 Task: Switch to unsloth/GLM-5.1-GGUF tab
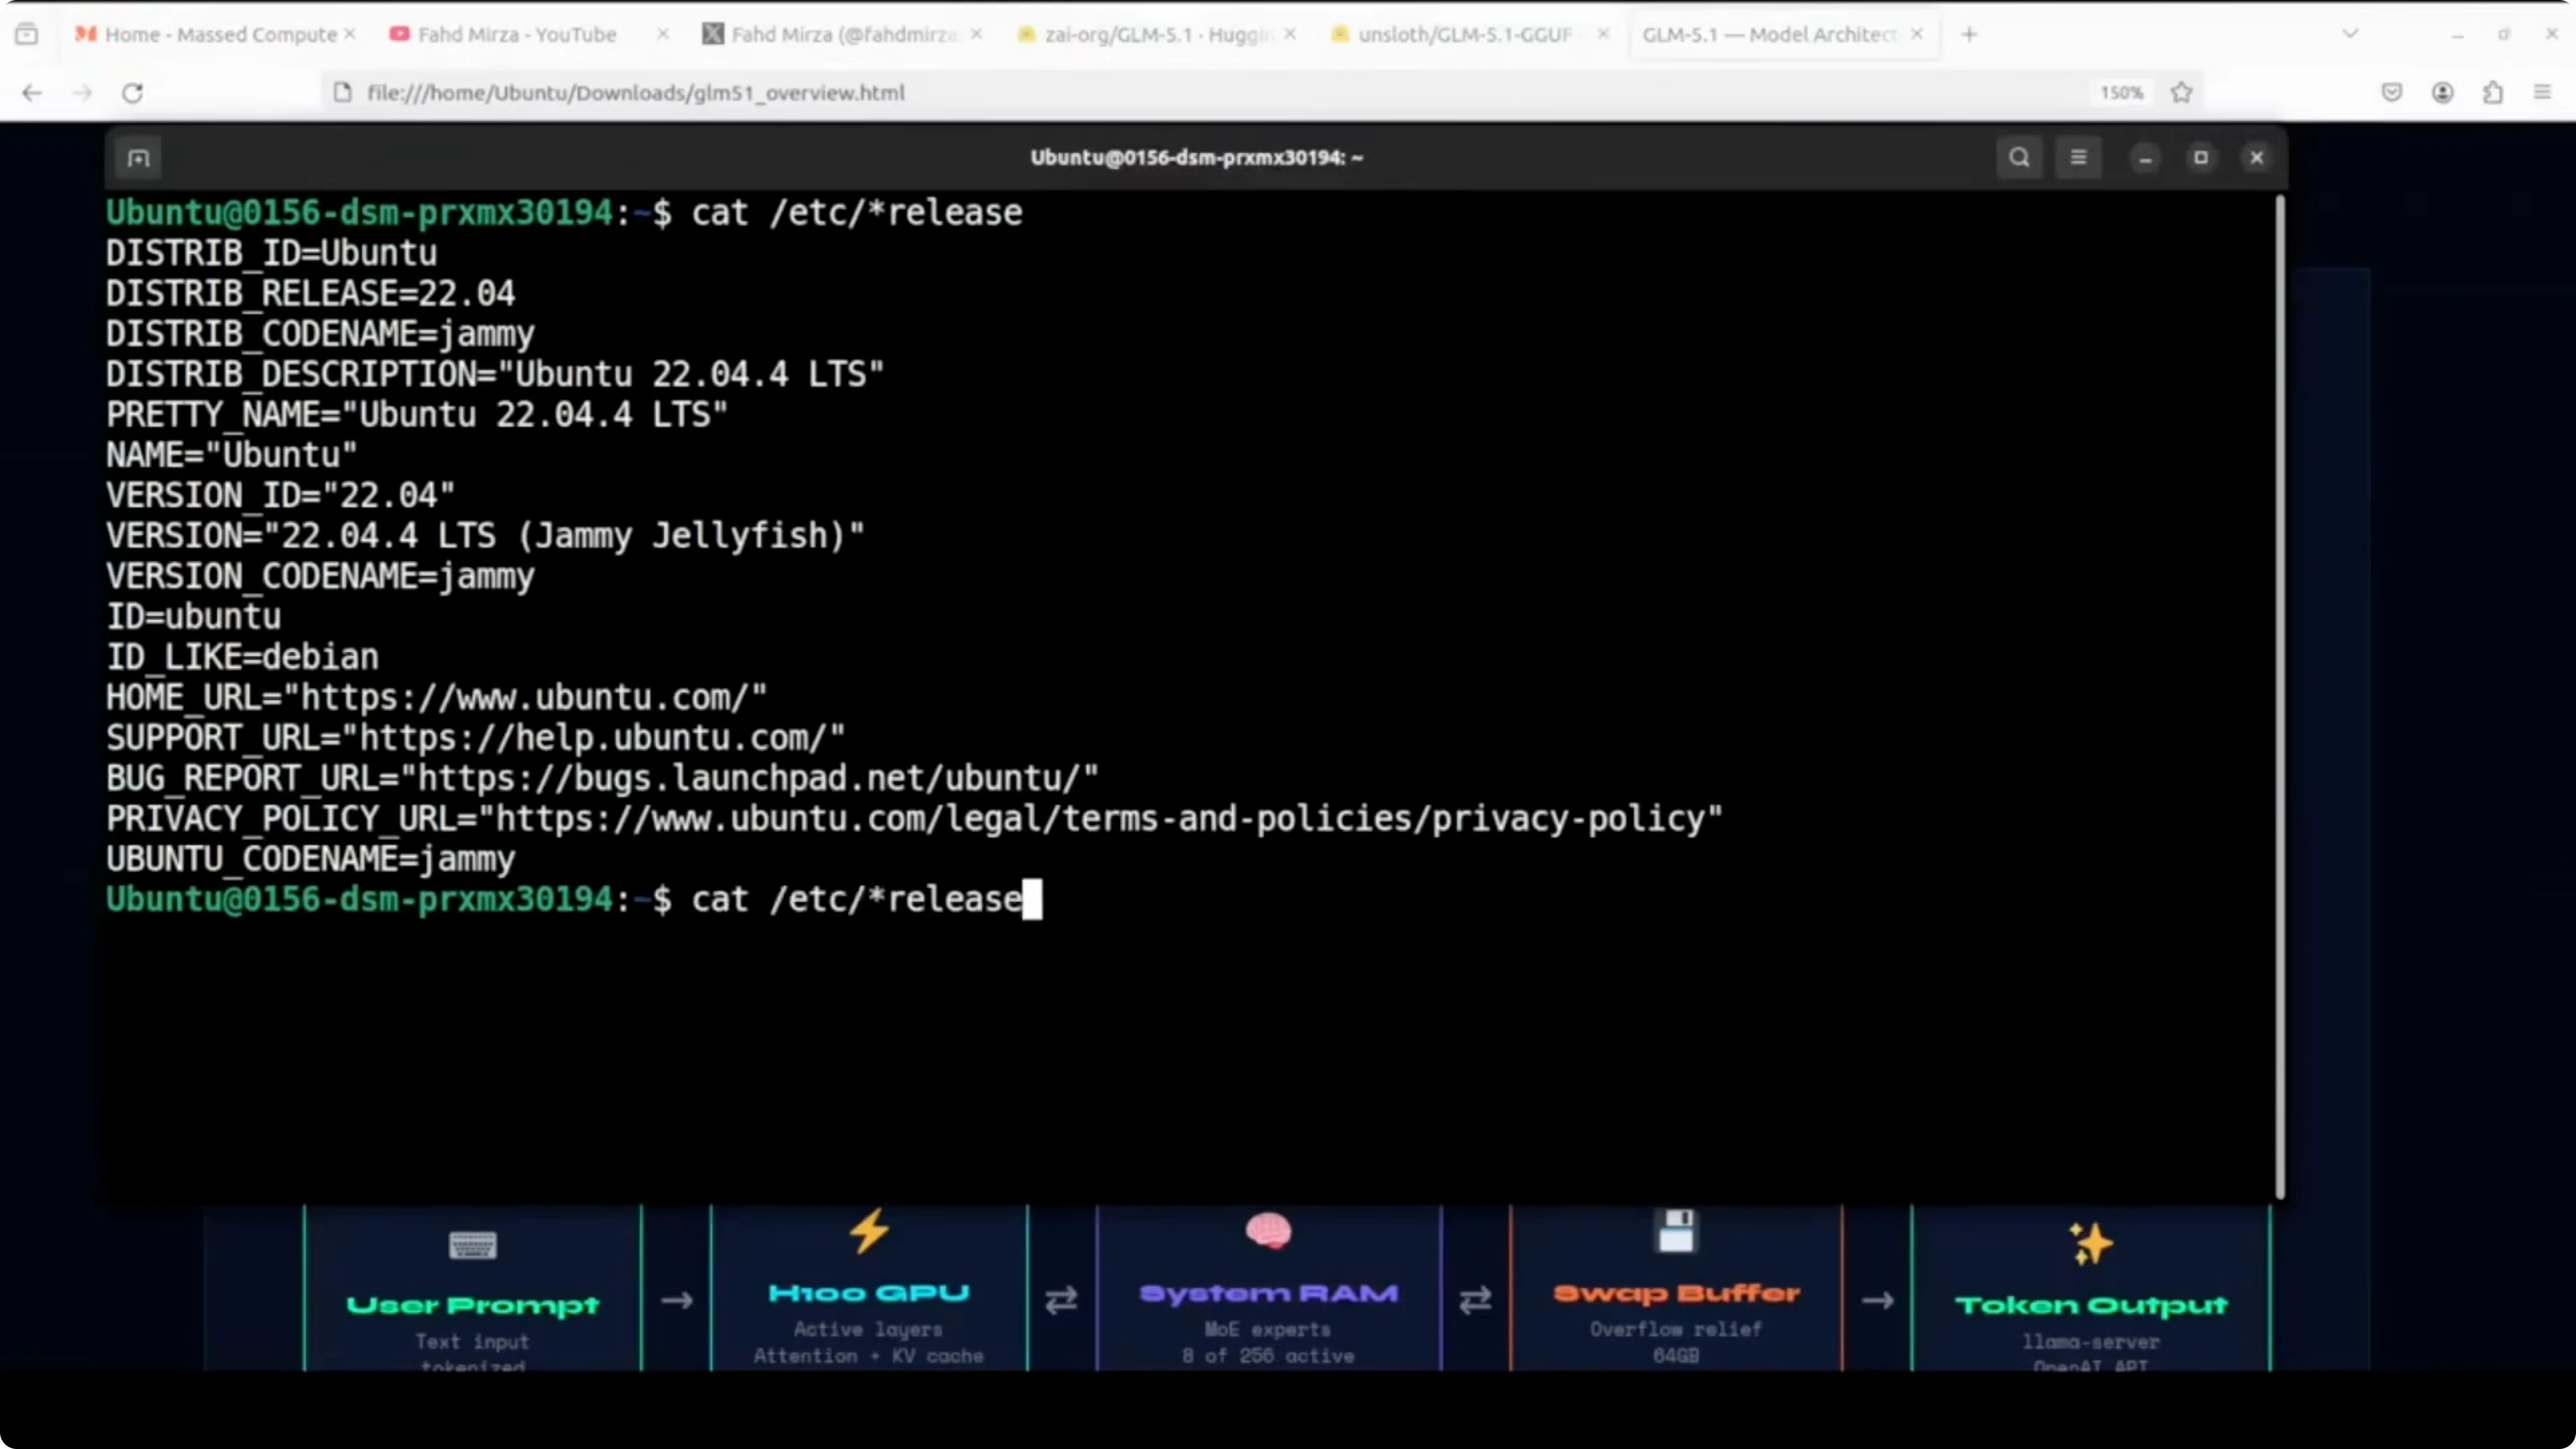[1464, 34]
